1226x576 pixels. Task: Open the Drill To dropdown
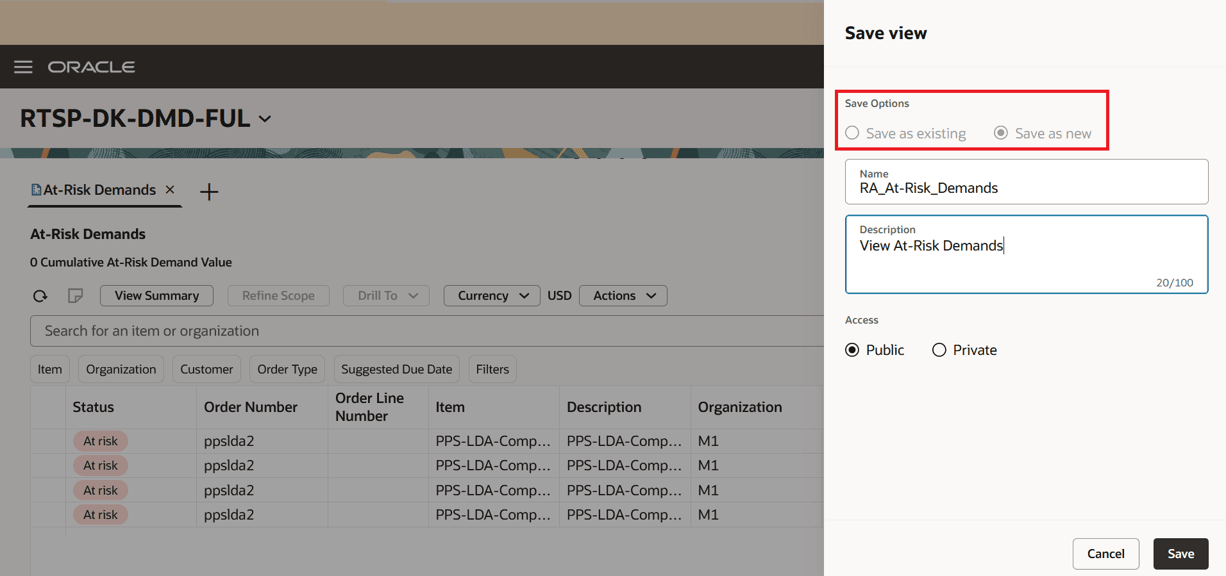(x=386, y=296)
